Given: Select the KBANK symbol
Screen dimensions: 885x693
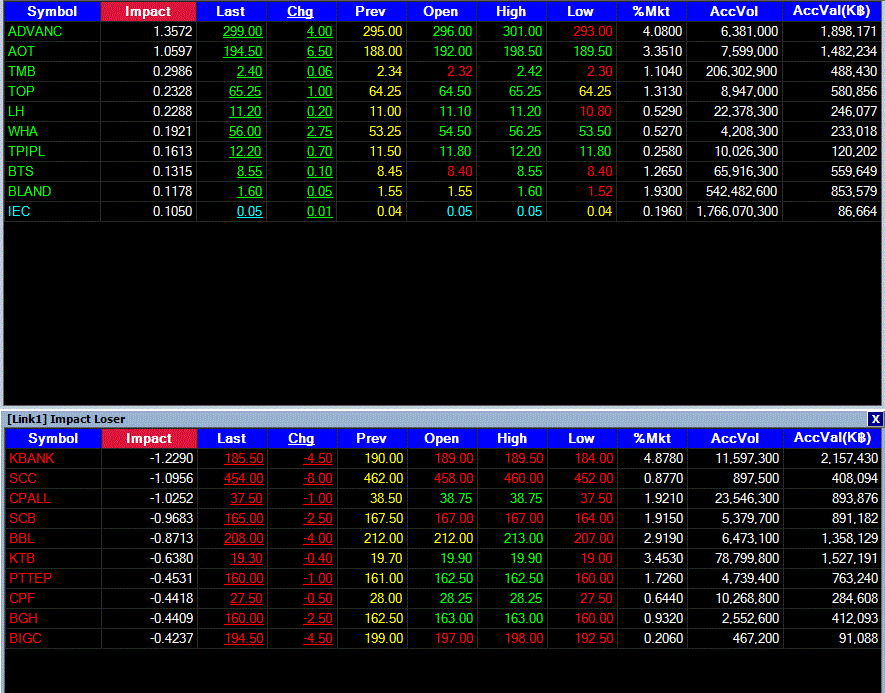Looking at the screenshot, I should (x=32, y=458).
